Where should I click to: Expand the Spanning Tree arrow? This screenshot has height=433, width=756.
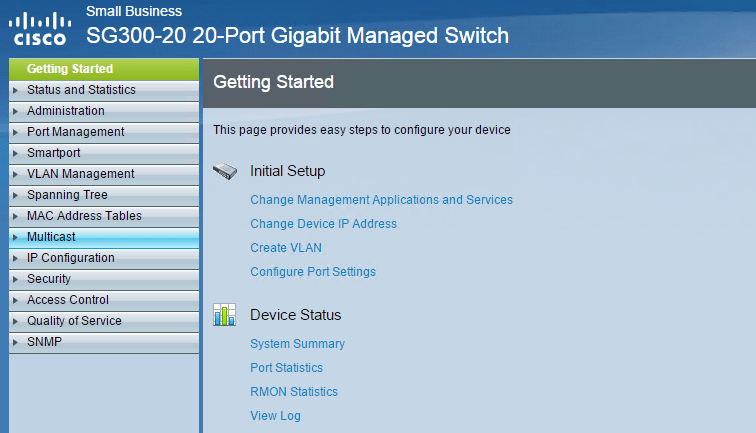point(16,195)
